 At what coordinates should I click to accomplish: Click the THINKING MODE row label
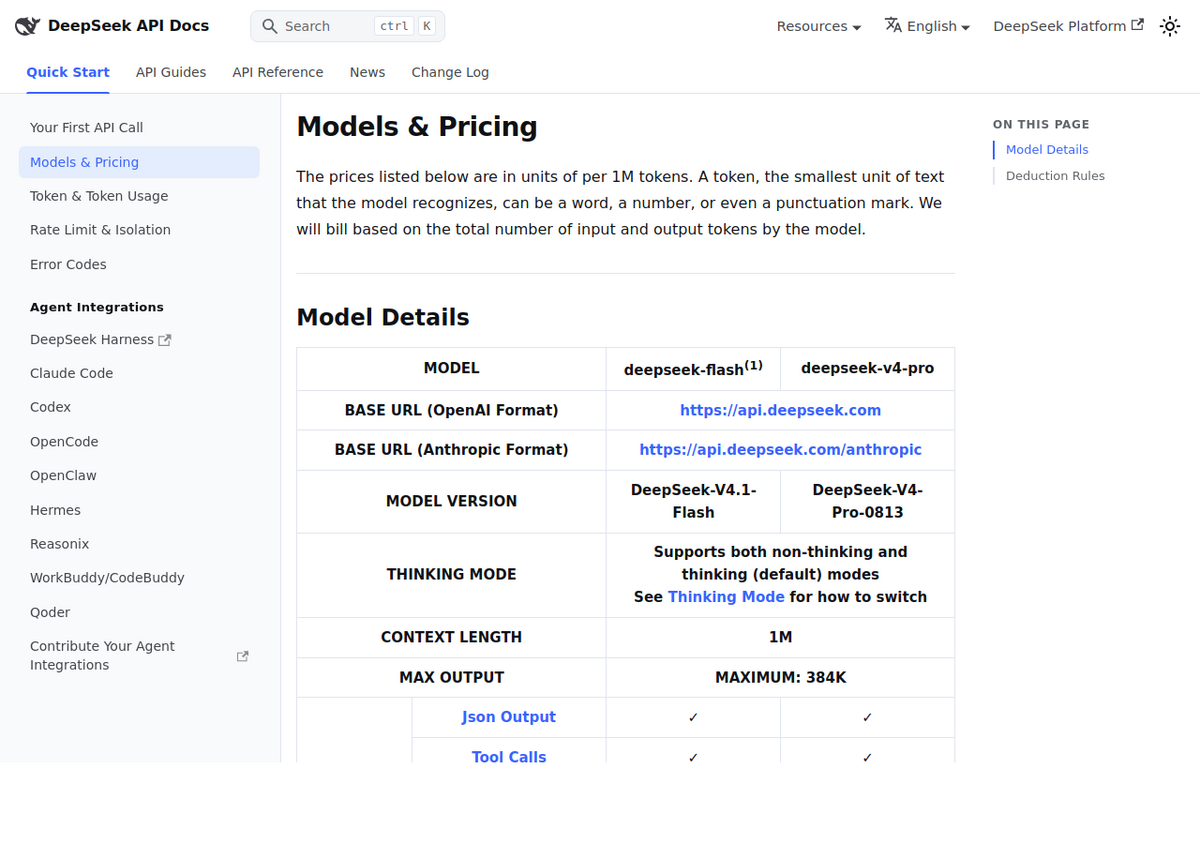(x=451, y=574)
